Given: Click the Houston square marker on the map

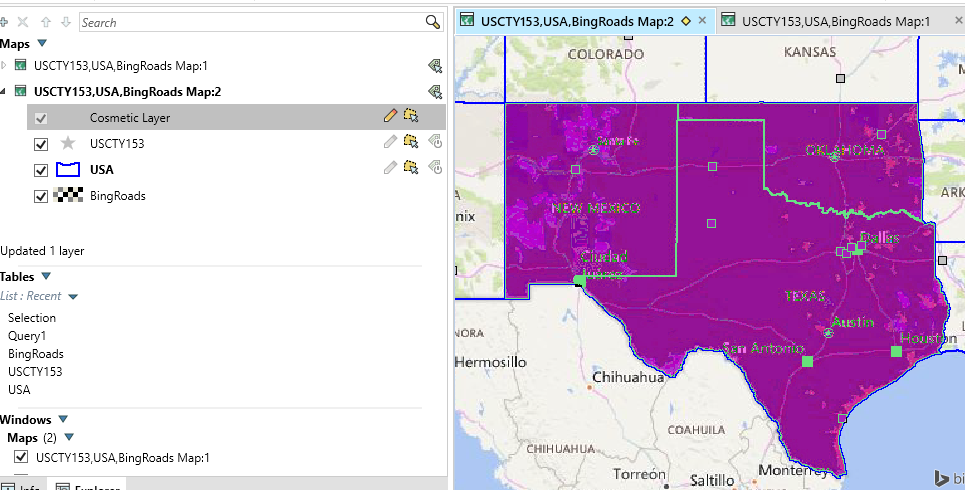Looking at the screenshot, I should [x=896, y=351].
